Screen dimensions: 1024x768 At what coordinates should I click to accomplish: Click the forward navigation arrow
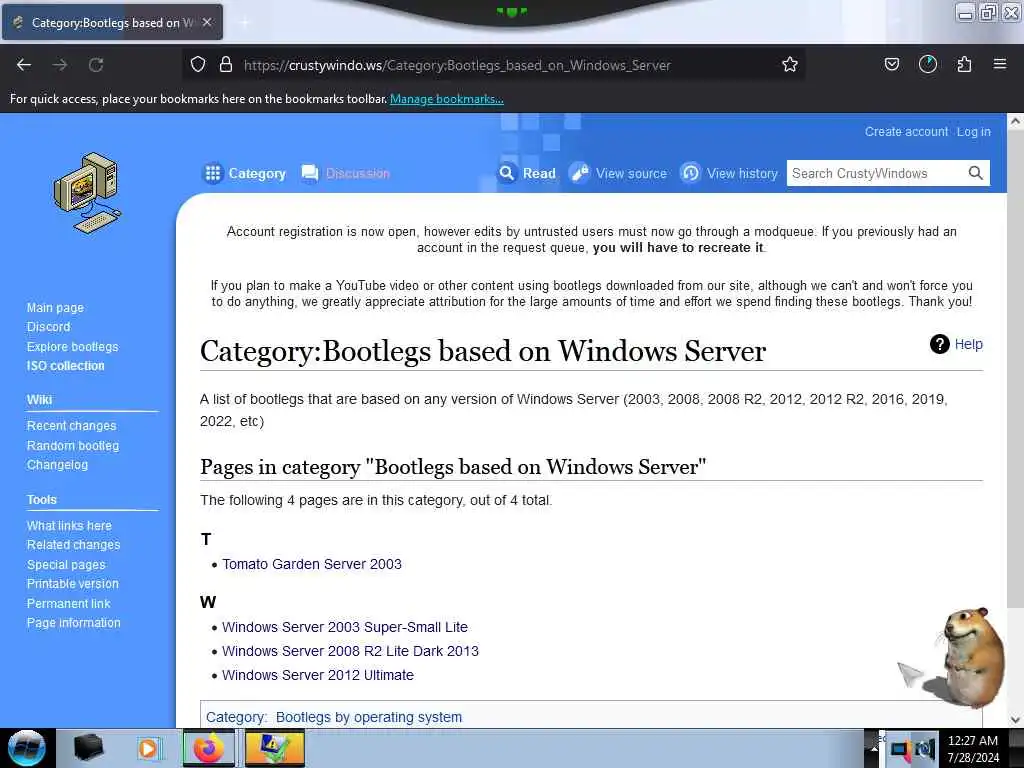pos(60,65)
